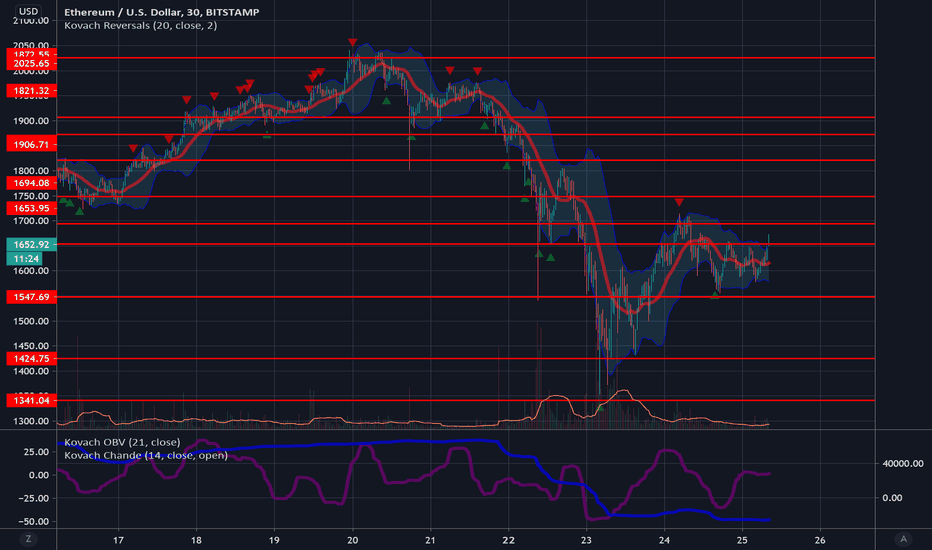Click the 2100.00 price axis value
Image resolution: width=932 pixels, height=550 pixels.
31,21
